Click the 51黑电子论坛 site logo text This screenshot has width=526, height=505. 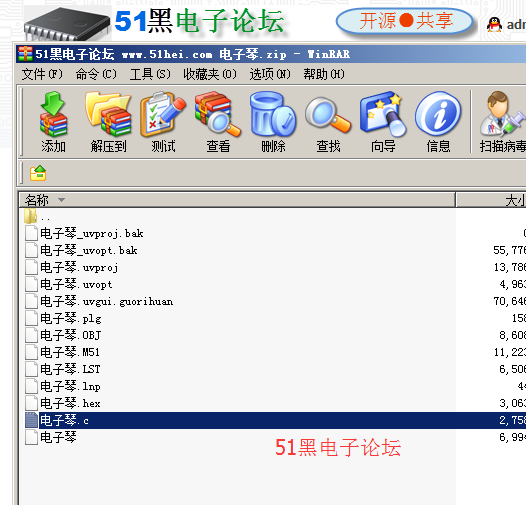(x=200, y=21)
